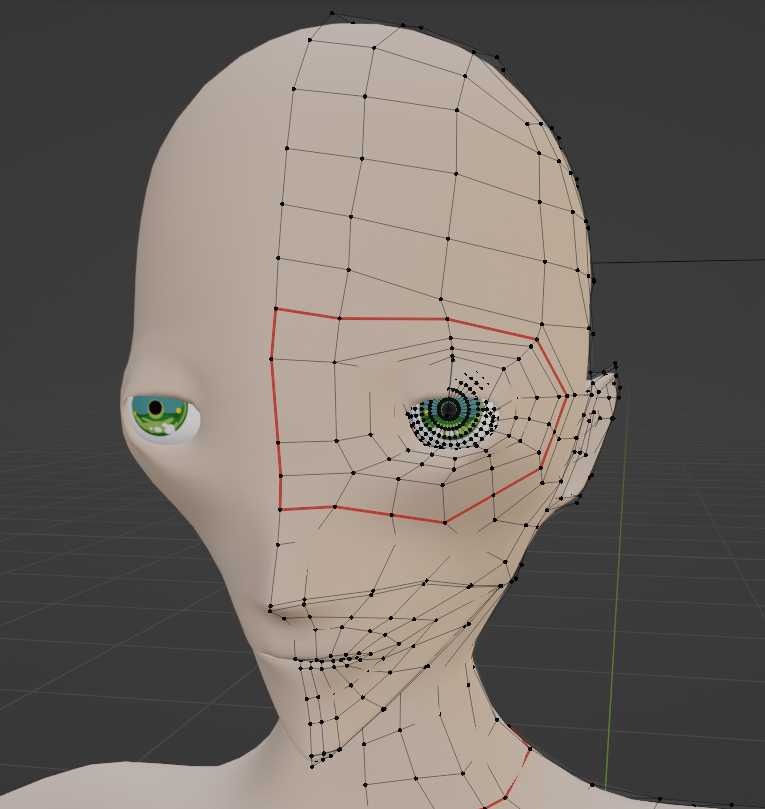The image size is (765, 809).
Task: Select the left vertical red seam edge
Action: click(x=275, y=410)
